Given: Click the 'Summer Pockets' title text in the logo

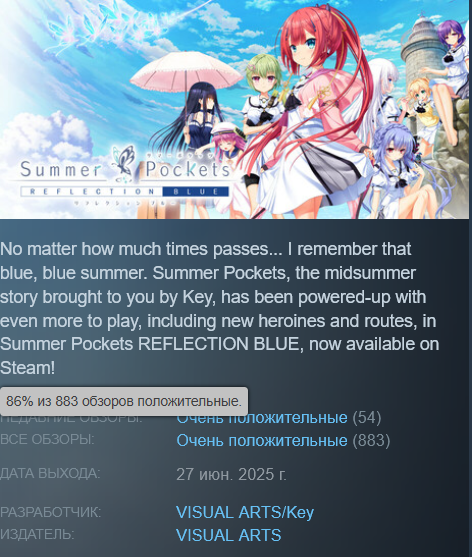Looking at the screenshot, I should tap(125, 169).
